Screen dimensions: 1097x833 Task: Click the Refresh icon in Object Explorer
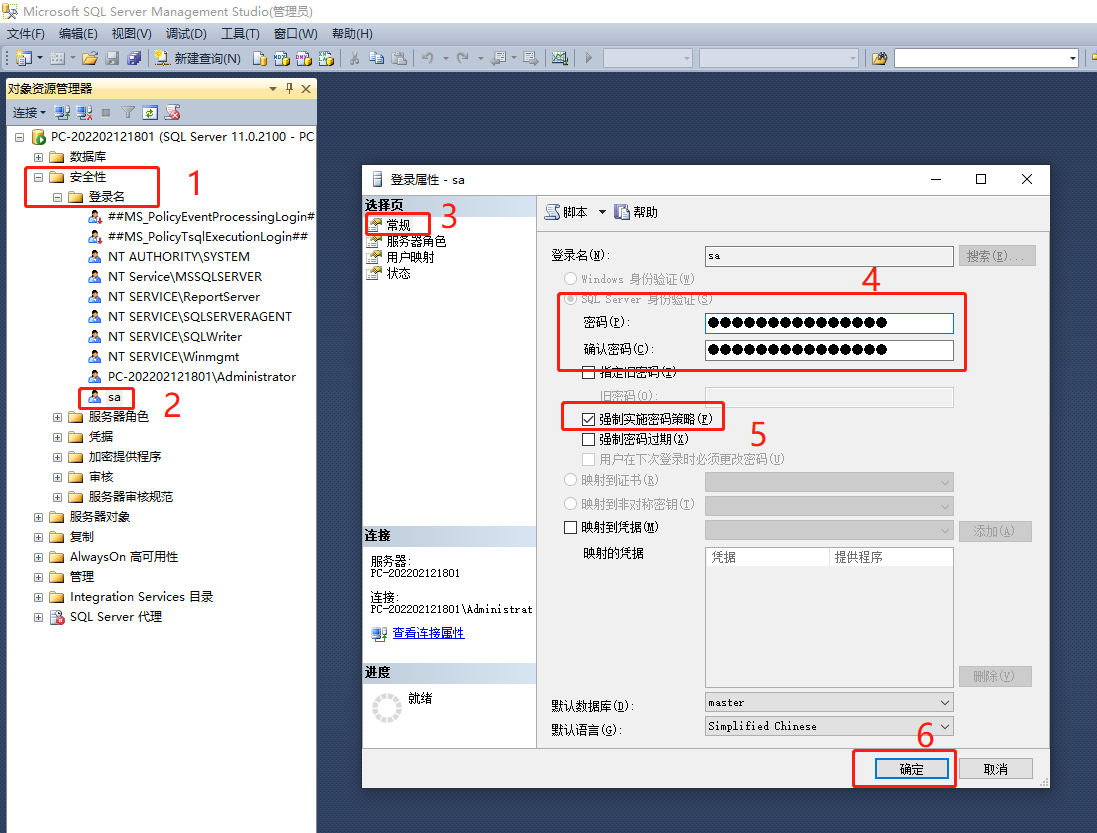150,112
